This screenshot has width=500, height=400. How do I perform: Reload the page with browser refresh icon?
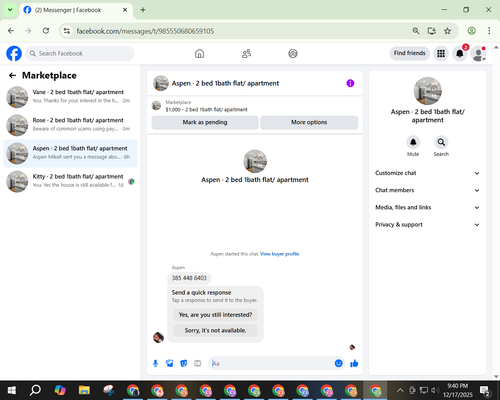[x=46, y=31]
